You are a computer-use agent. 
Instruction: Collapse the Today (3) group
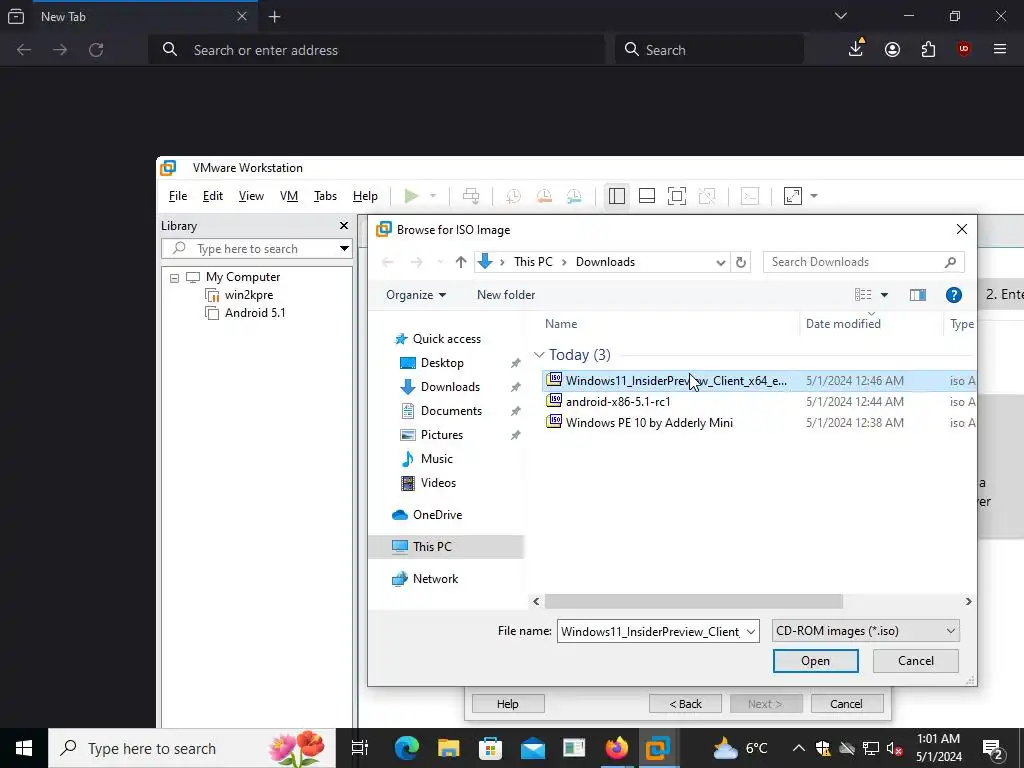(x=539, y=355)
